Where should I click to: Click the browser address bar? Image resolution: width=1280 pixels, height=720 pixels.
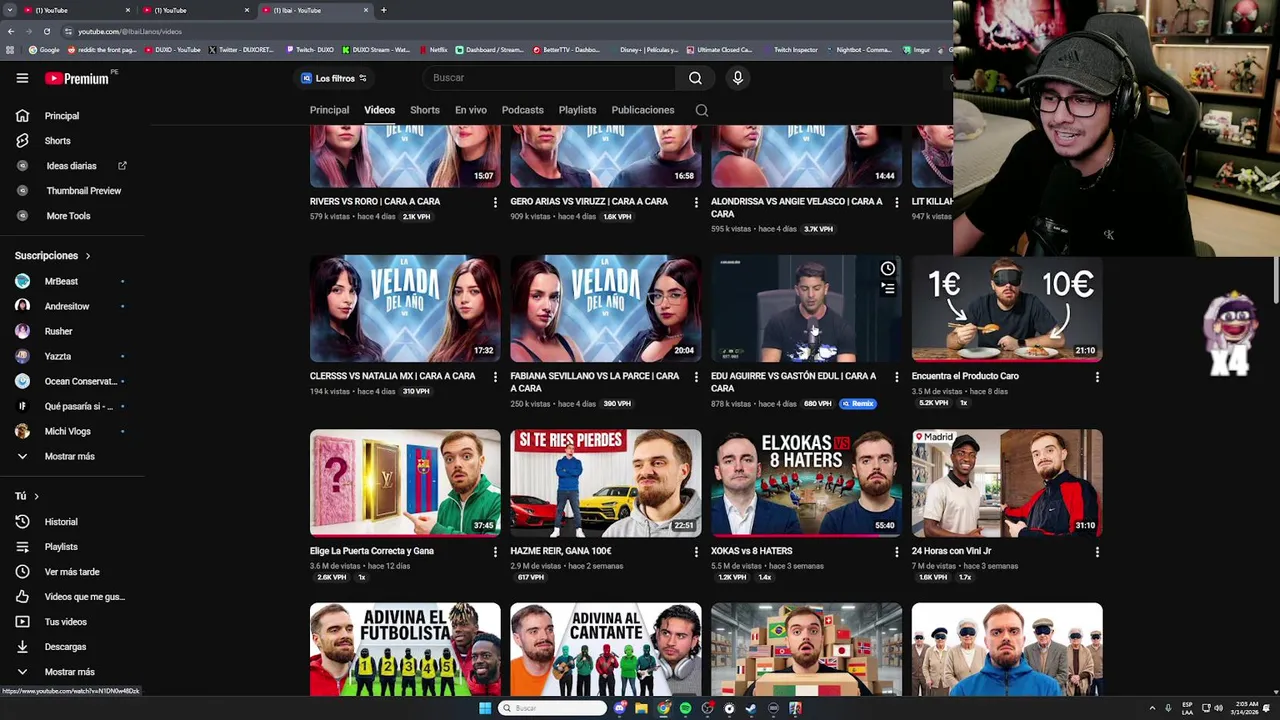[500, 31]
